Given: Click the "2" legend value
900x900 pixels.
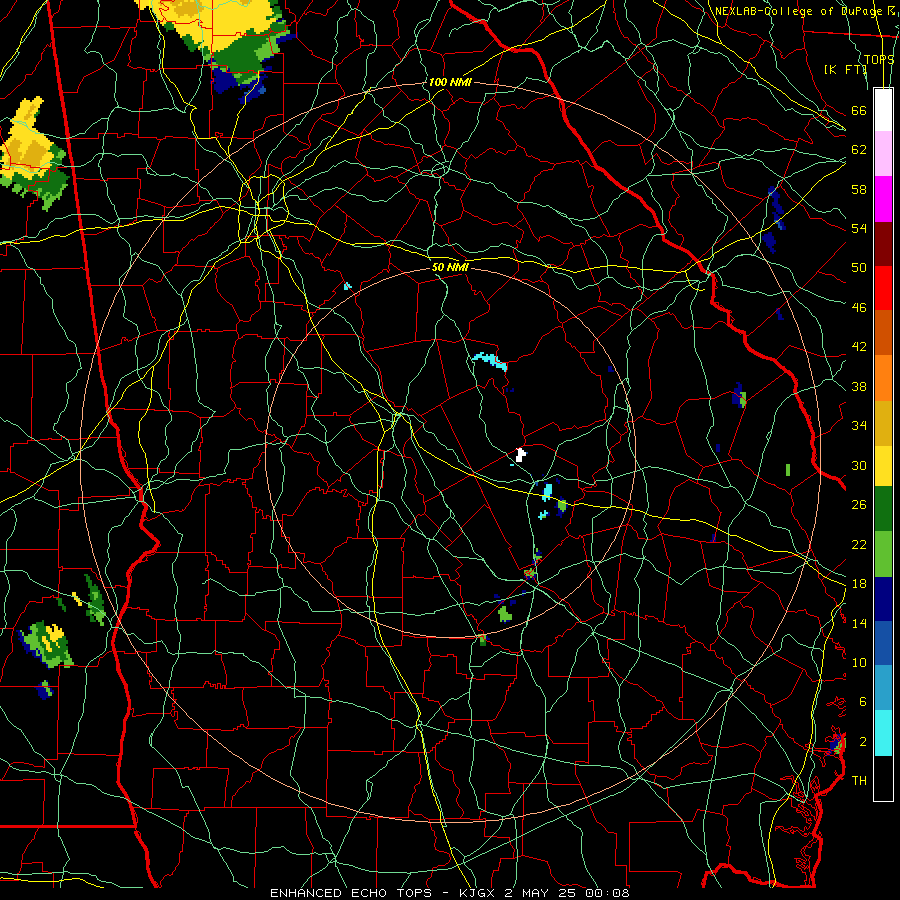Looking at the screenshot, I should coord(862,742).
